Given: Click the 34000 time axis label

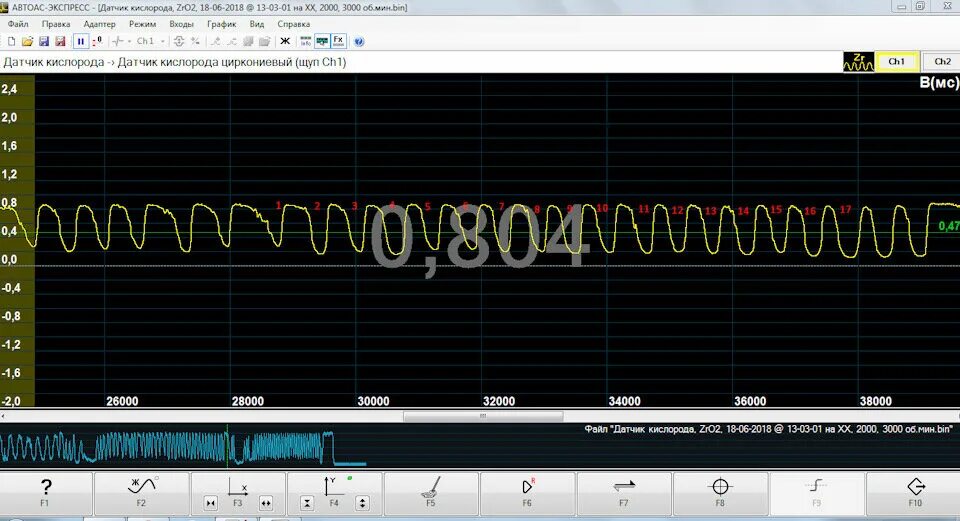Looking at the screenshot, I should (x=624, y=401).
